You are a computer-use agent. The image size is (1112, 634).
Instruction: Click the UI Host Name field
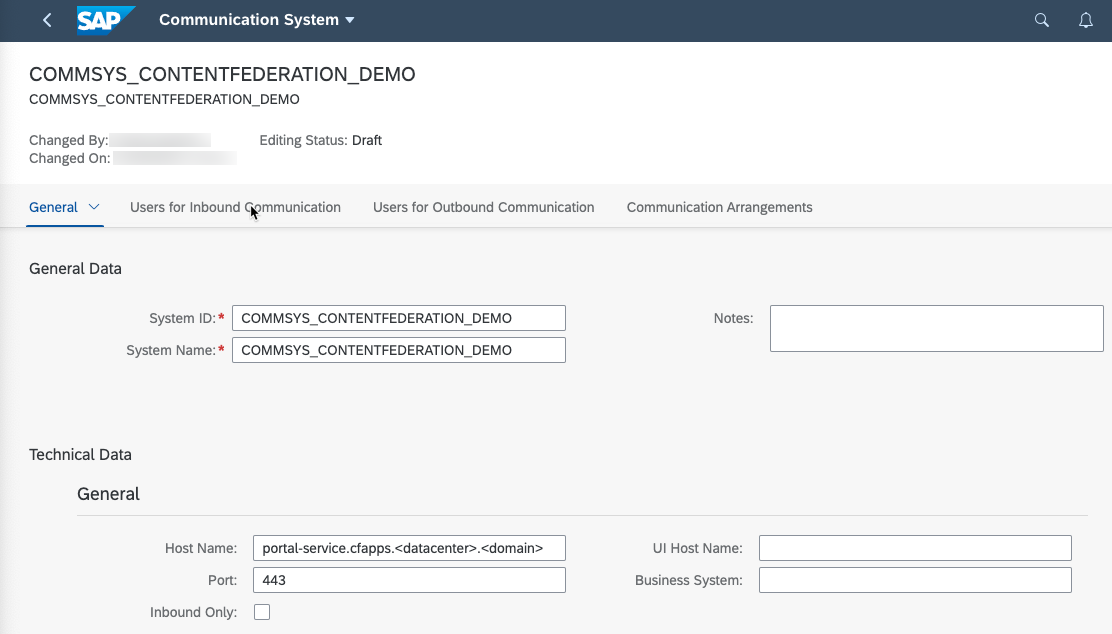pyautogui.click(x=915, y=548)
